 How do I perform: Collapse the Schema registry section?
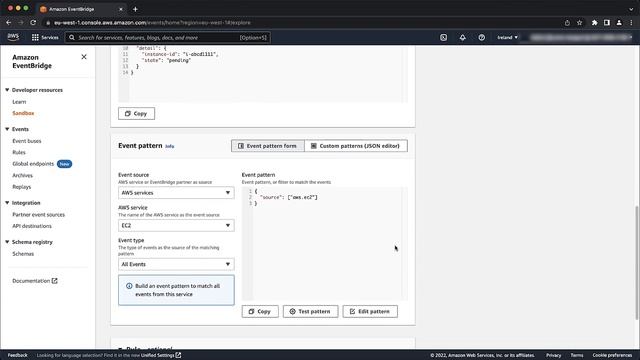(x=7, y=242)
